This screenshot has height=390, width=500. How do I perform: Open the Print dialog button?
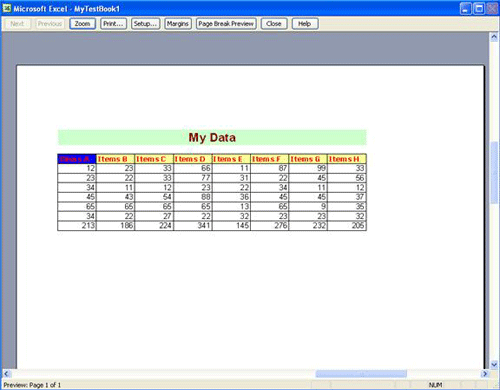click(x=113, y=24)
